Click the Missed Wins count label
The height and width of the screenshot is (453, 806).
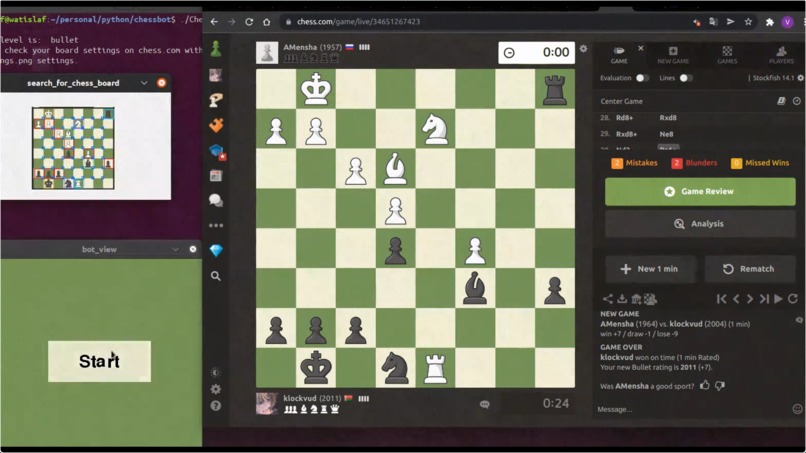pyautogui.click(x=760, y=163)
